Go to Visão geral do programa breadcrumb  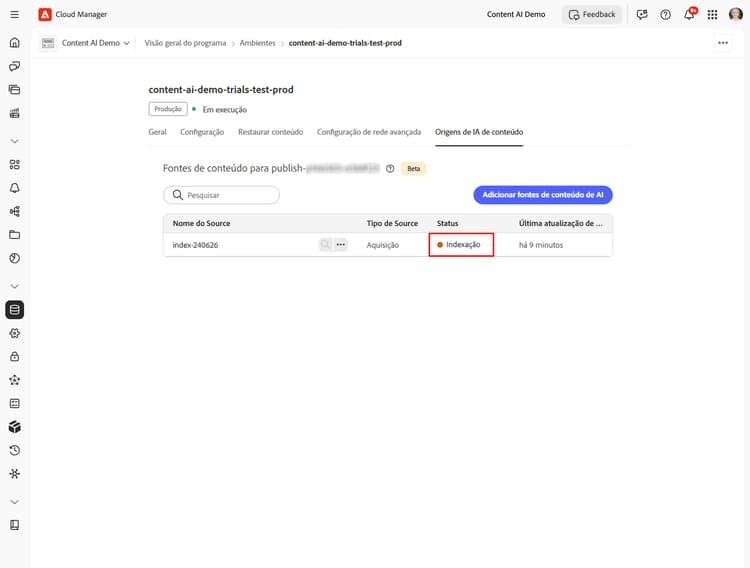click(185, 43)
